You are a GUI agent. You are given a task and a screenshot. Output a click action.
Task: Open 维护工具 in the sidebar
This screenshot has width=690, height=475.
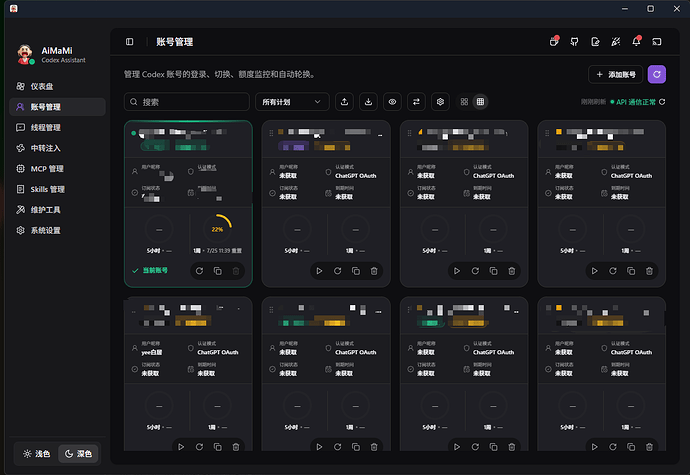click(57, 210)
